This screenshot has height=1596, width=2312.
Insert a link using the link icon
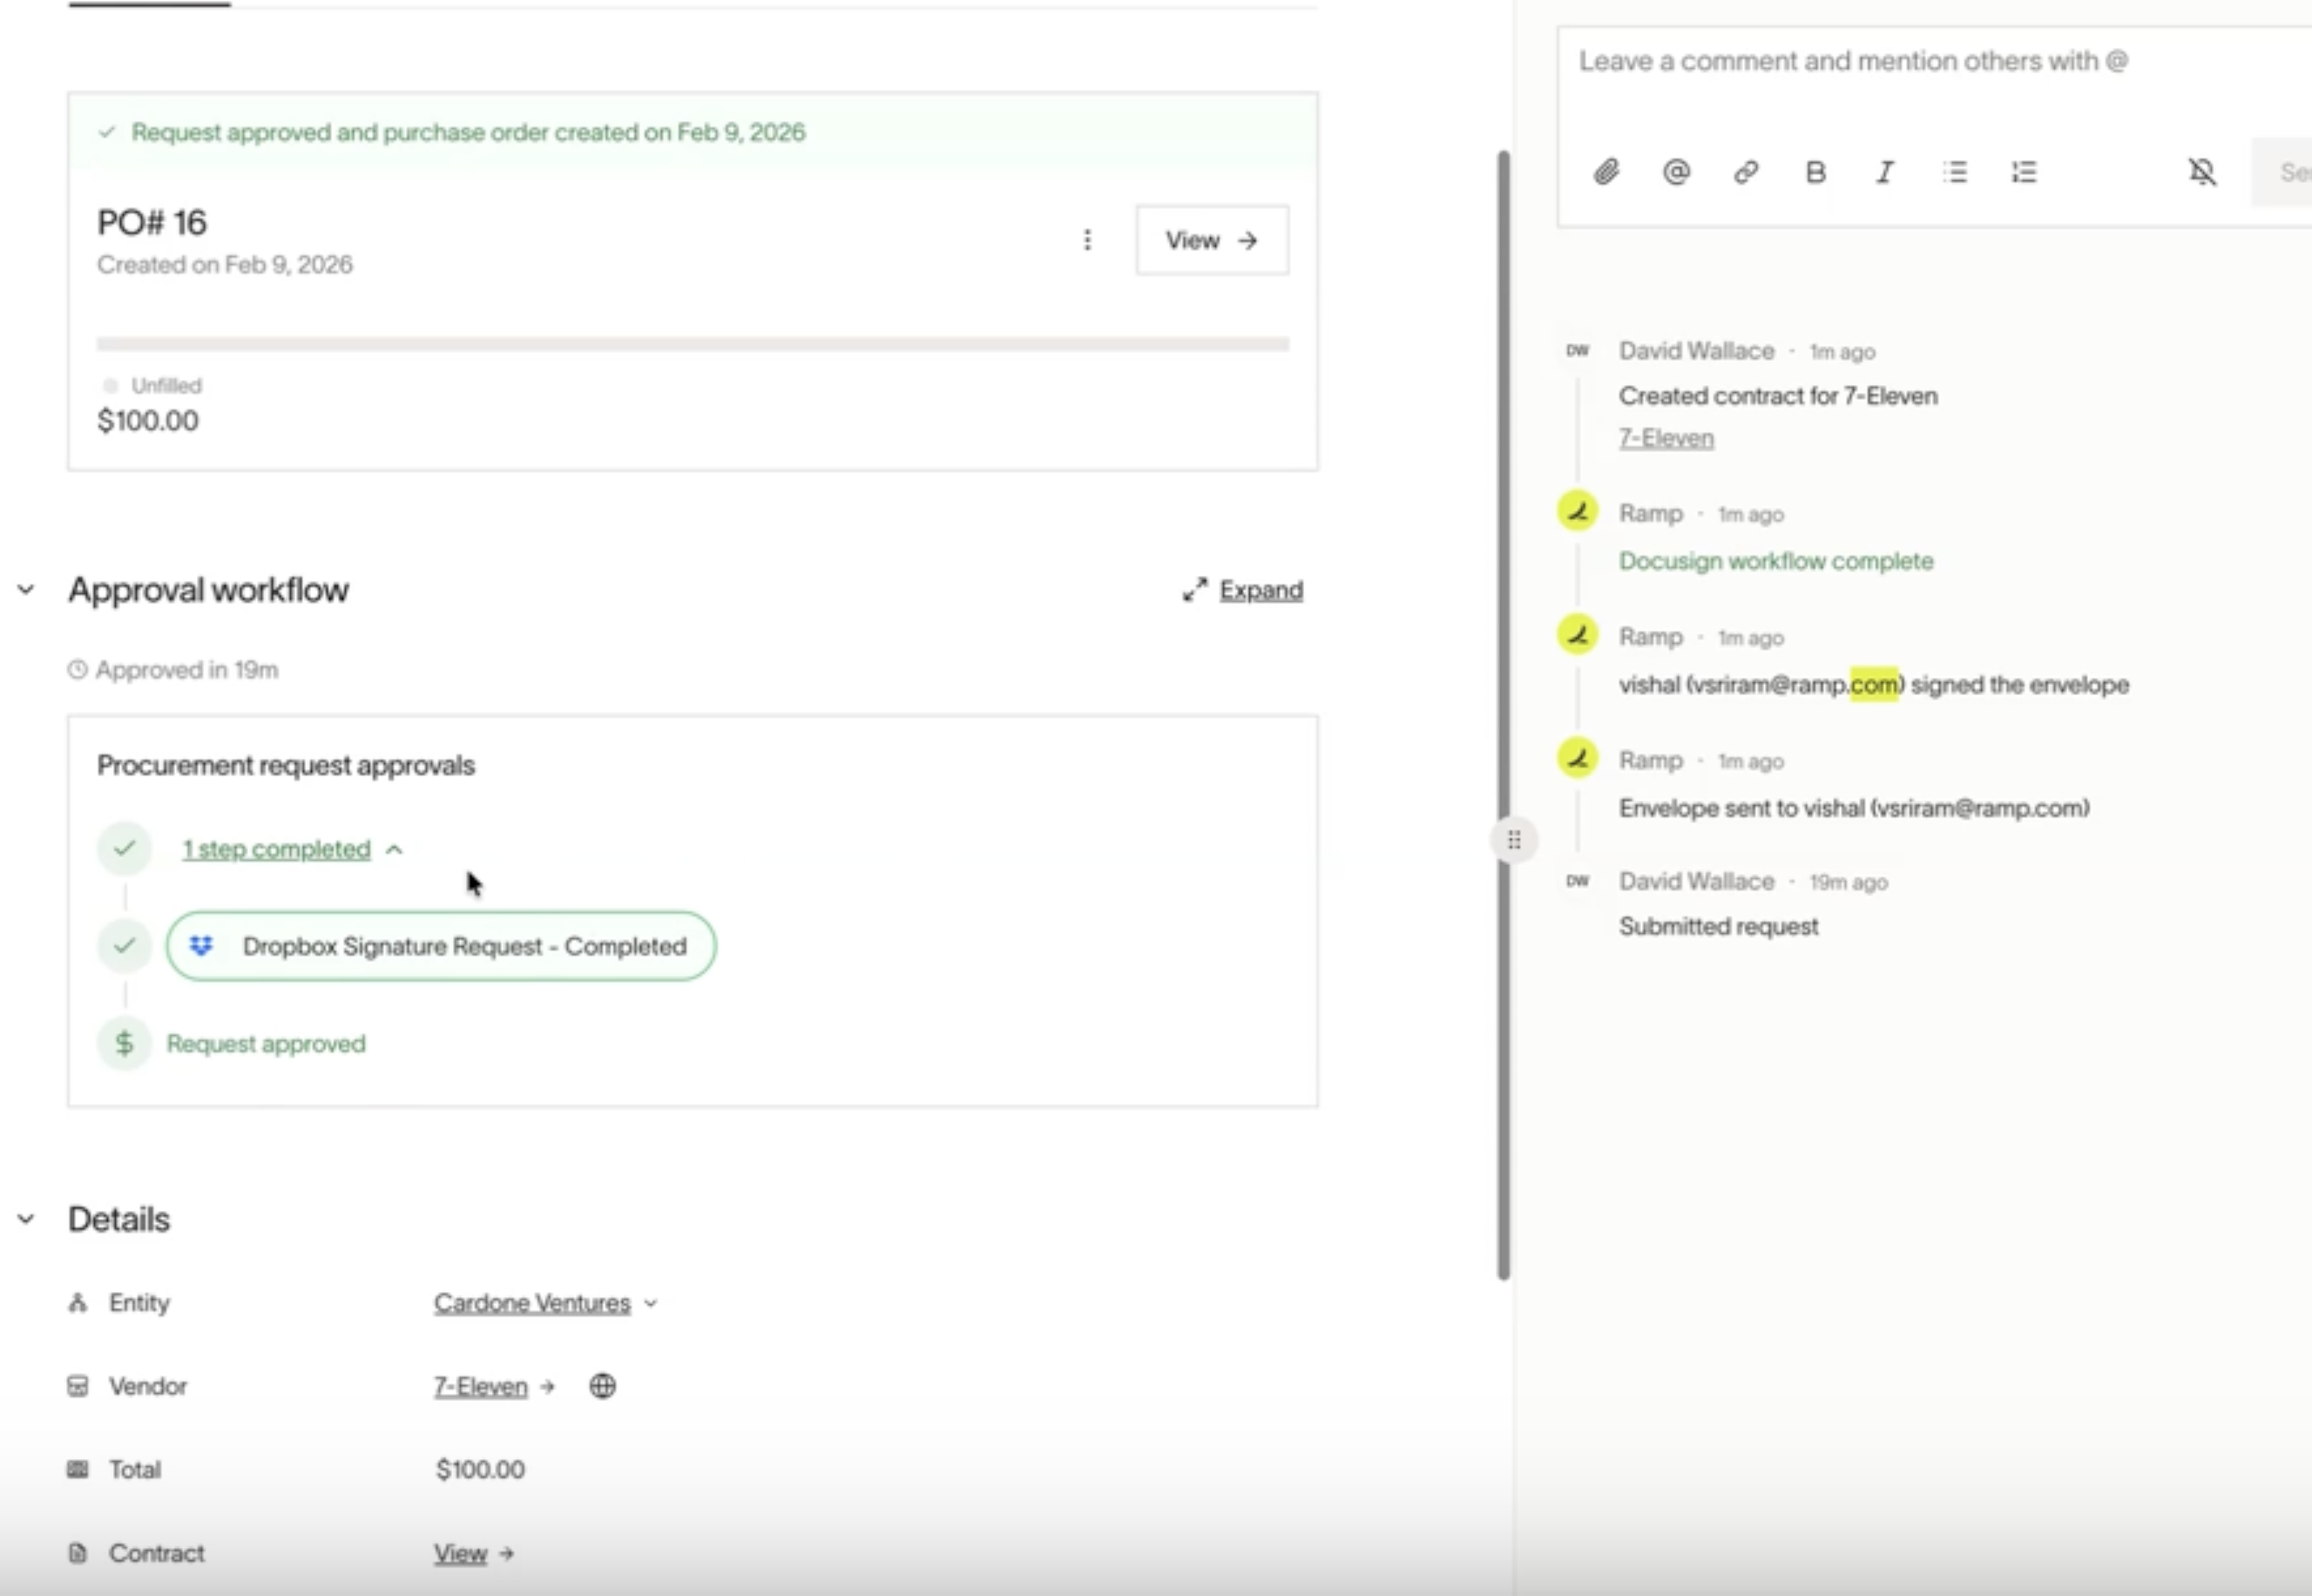coord(1746,172)
